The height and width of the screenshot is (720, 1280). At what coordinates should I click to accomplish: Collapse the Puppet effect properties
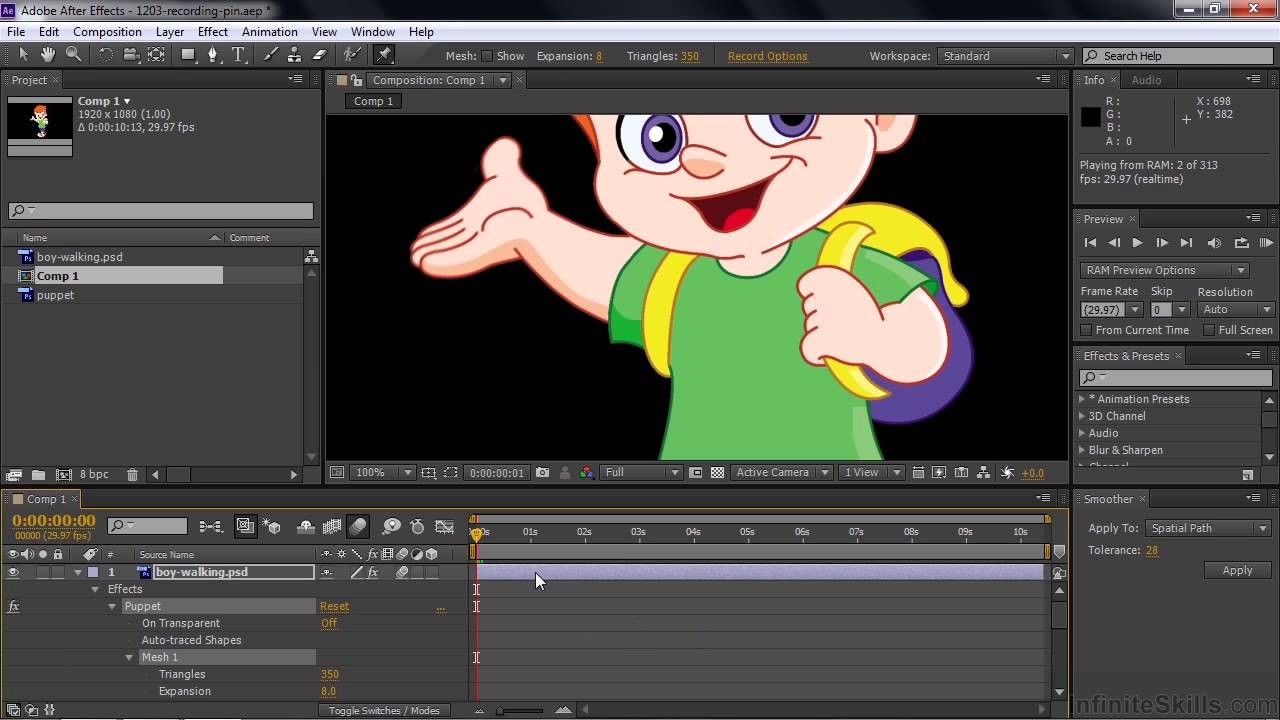[x=112, y=606]
